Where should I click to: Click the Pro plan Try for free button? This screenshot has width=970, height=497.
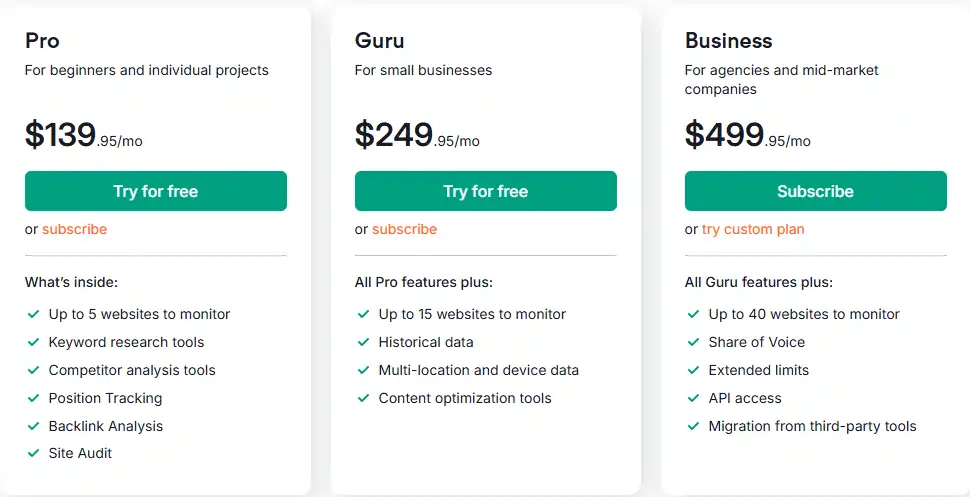(155, 191)
